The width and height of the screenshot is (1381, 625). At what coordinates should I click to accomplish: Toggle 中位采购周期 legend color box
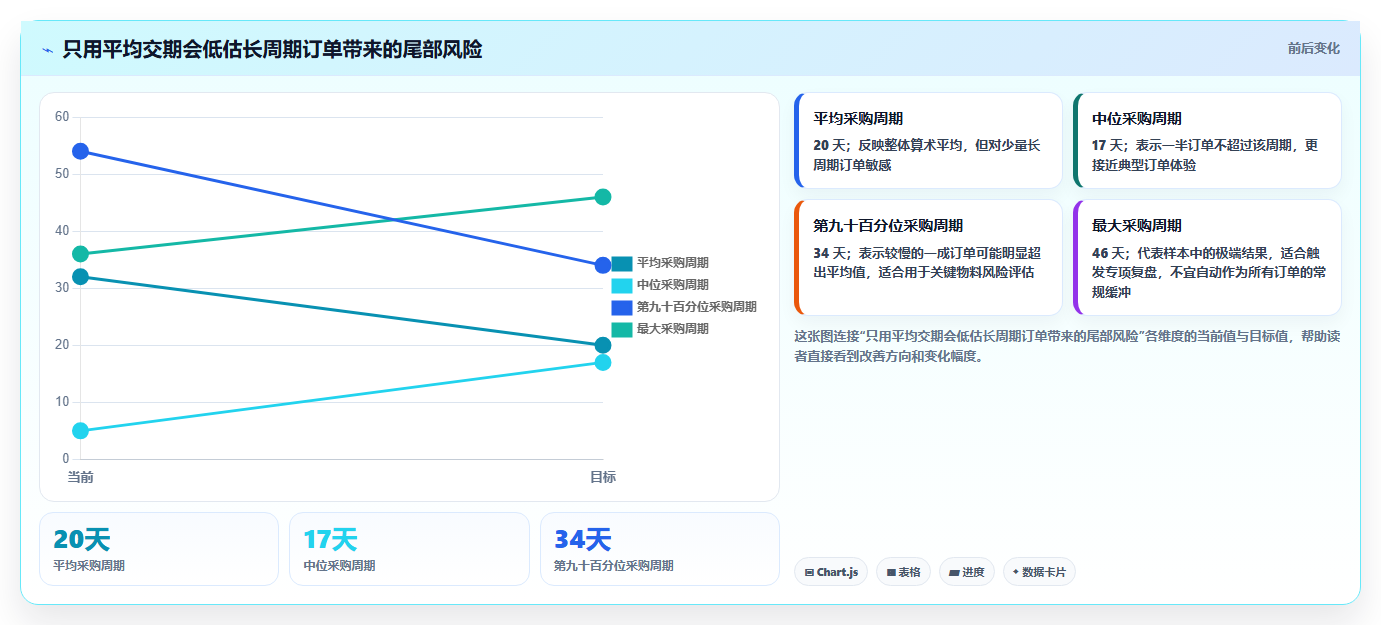[622, 285]
